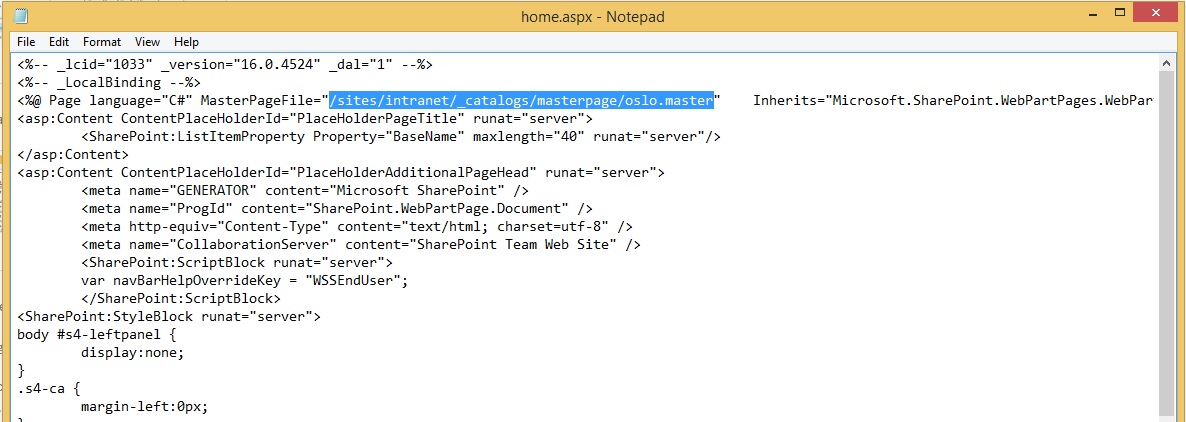The width and height of the screenshot is (1186, 422).
Task: Click the "SharePoint:ListItemProperty" line
Action: (400, 137)
